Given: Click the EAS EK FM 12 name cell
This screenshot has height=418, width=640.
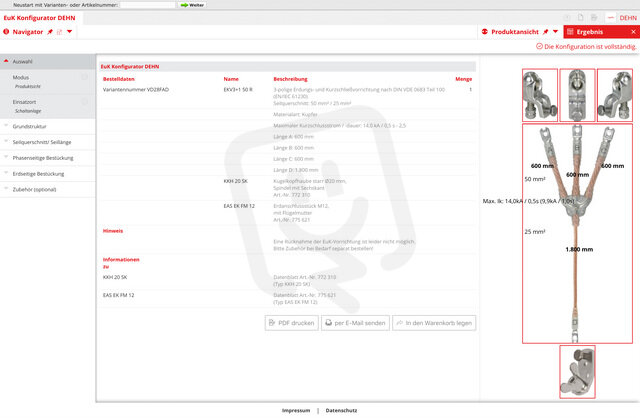Looking at the screenshot, I should tap(239, 206).
